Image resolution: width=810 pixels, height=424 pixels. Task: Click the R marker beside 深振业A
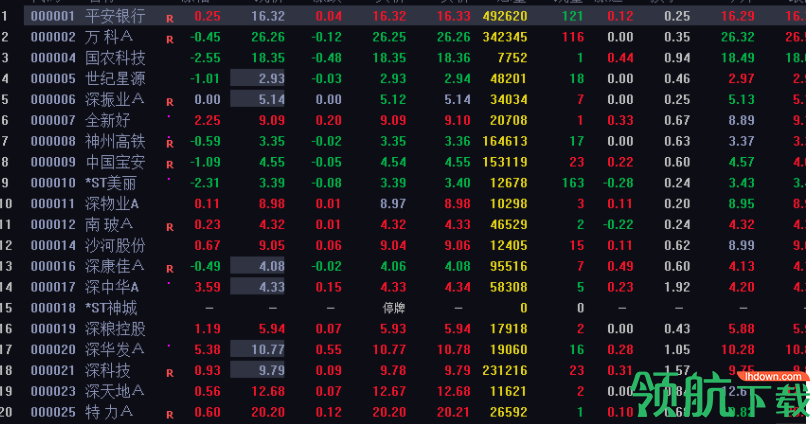pos(170,102)
